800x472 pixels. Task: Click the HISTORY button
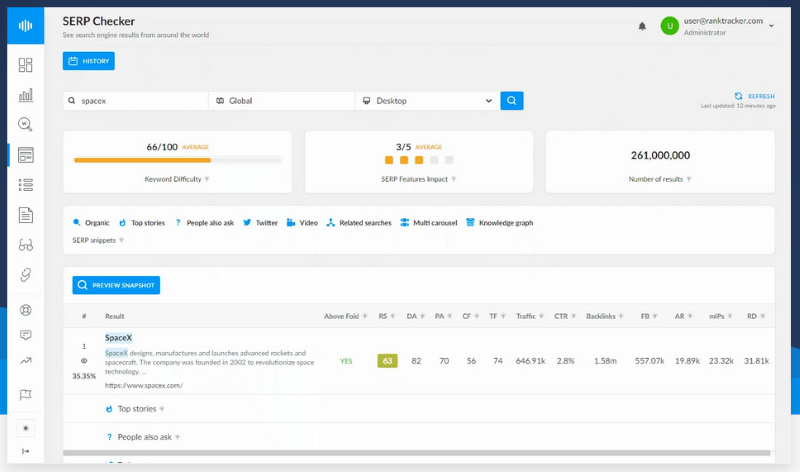click(x=89, y=61)
